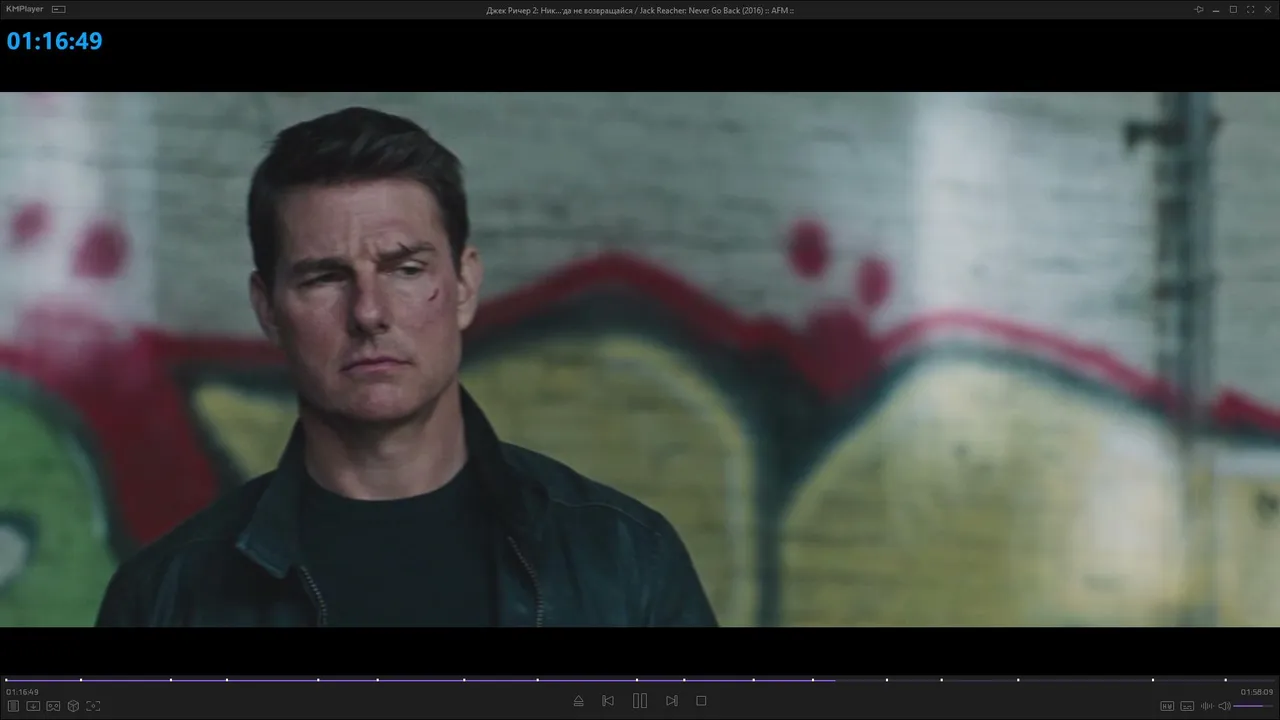Click the total duration 01:58:09

(1257, 692)
